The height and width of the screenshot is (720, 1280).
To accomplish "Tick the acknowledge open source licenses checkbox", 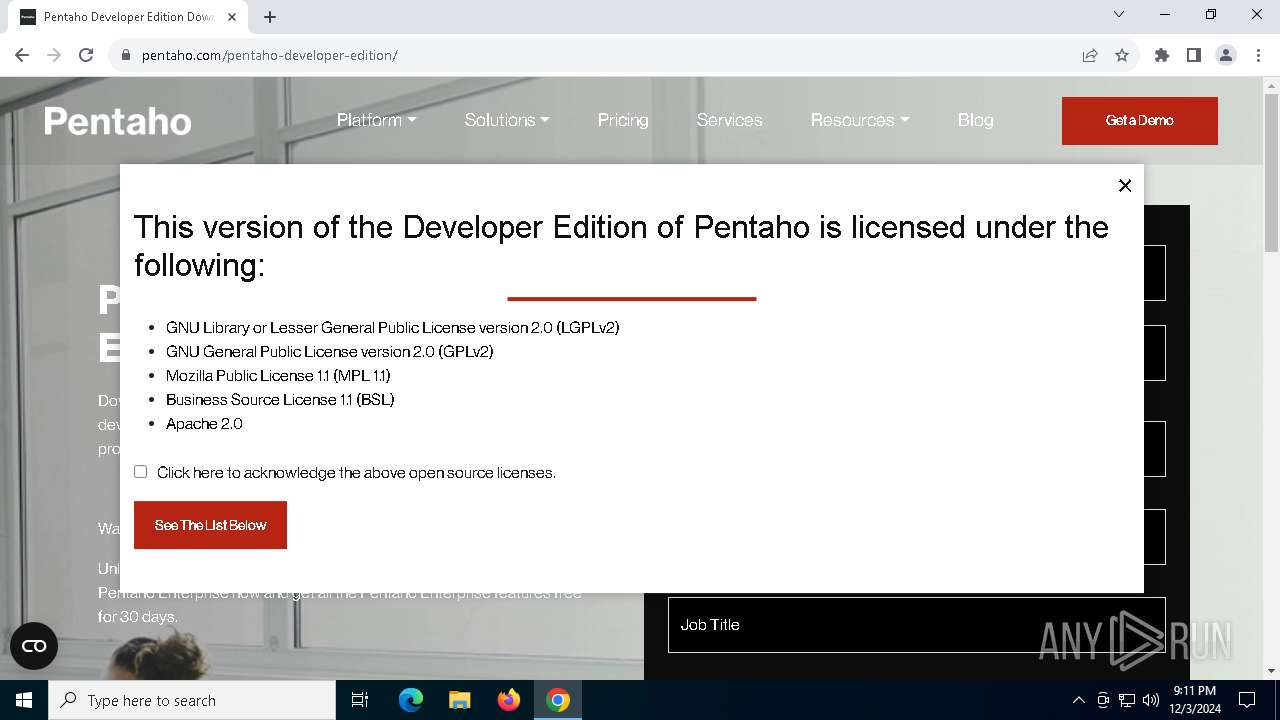I will (140, 472).
